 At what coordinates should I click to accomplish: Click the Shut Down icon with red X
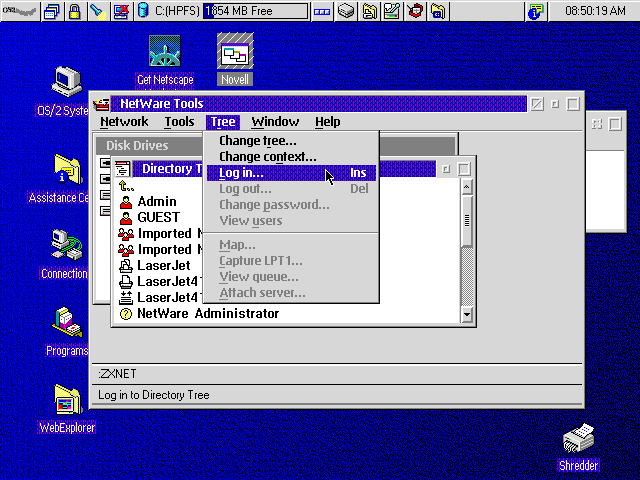pyautogui.click(x=121, y=11)
